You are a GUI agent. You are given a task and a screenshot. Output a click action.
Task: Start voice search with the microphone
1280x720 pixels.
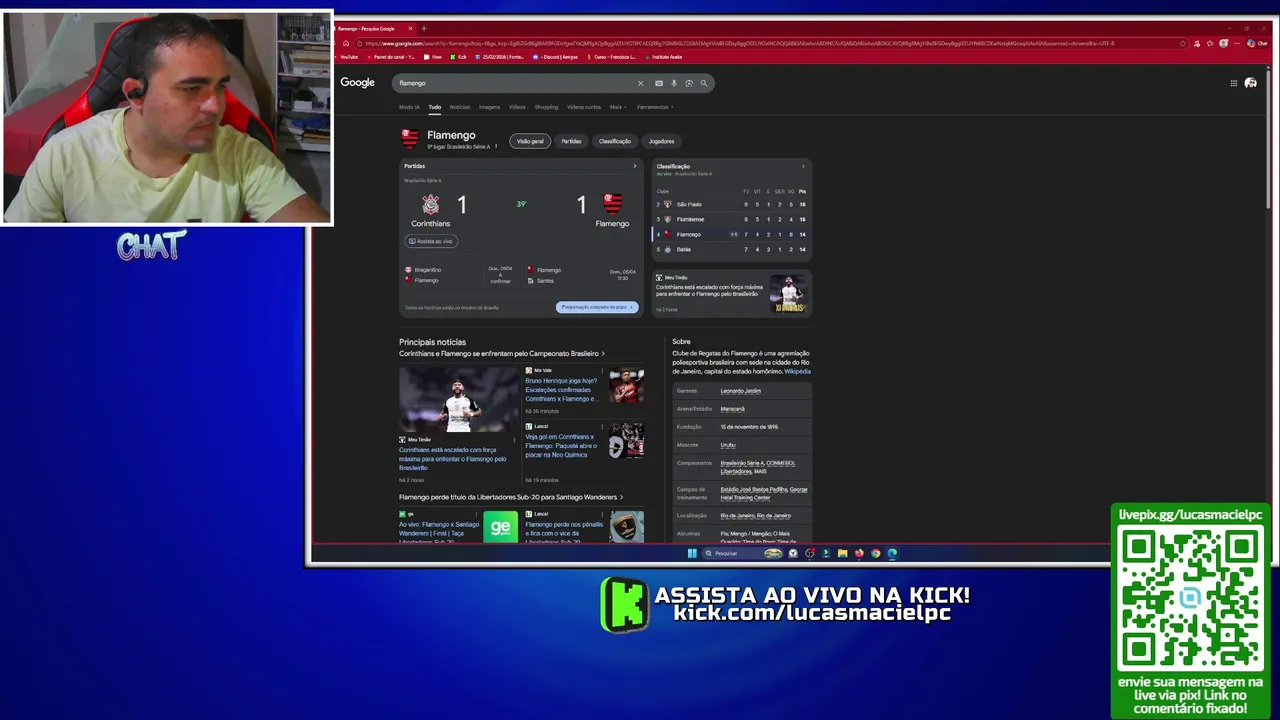point(674,83)
